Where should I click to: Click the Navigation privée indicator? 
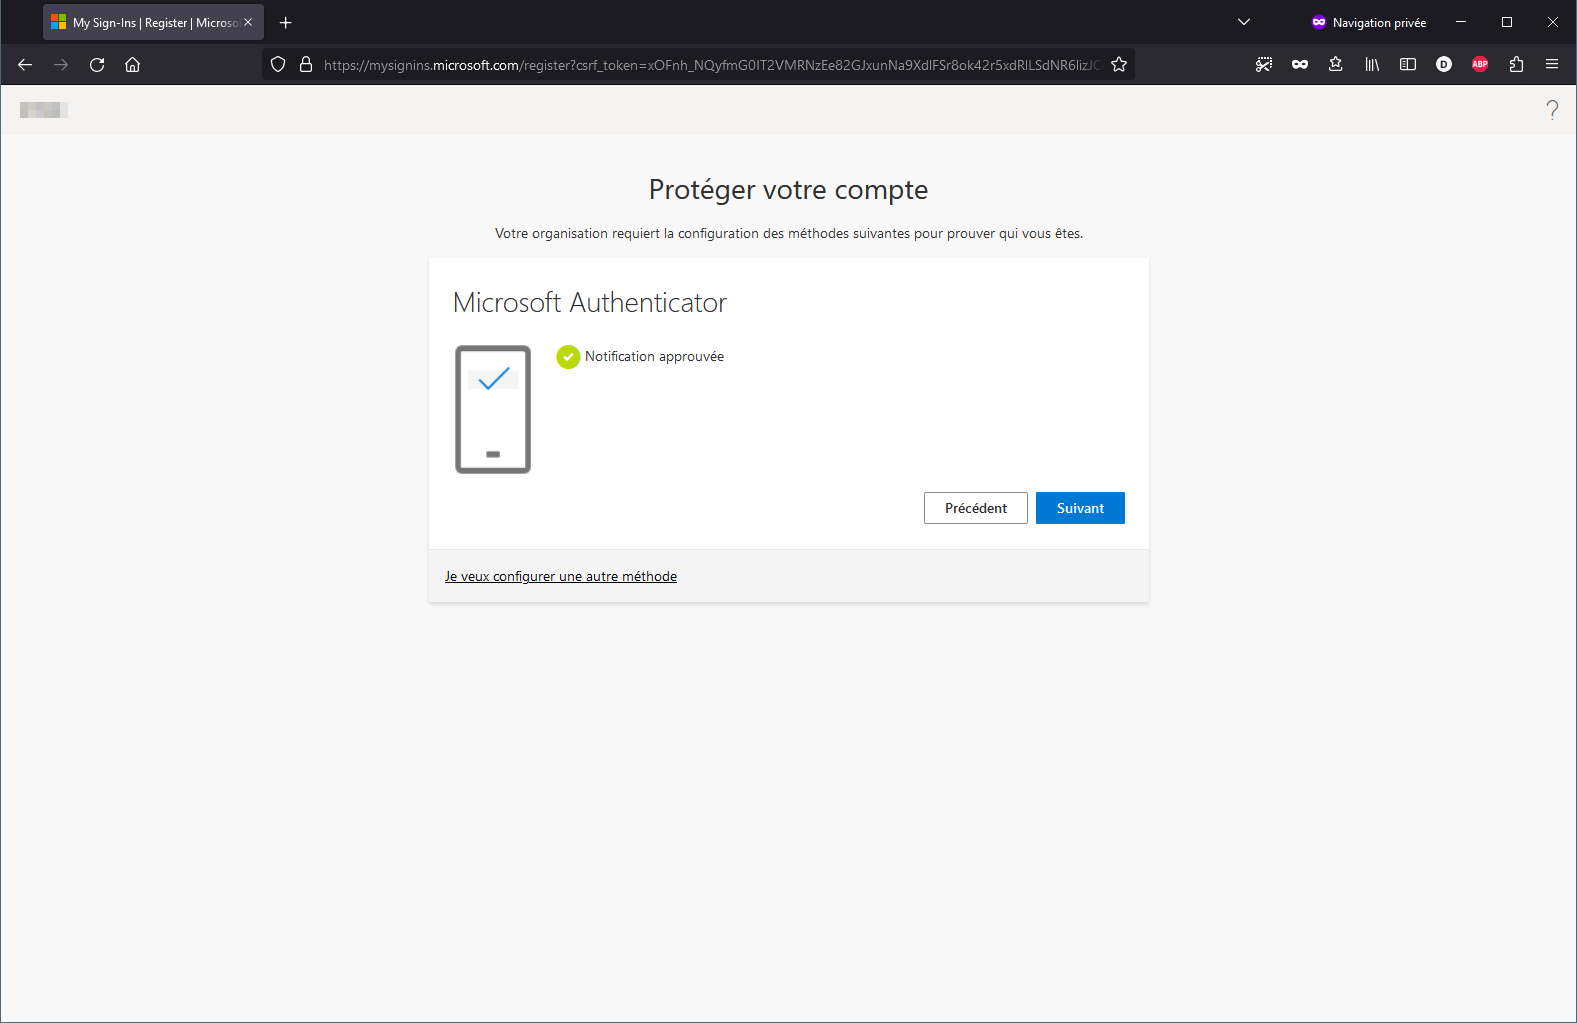pyautogui.click(x=1369, y=22)
